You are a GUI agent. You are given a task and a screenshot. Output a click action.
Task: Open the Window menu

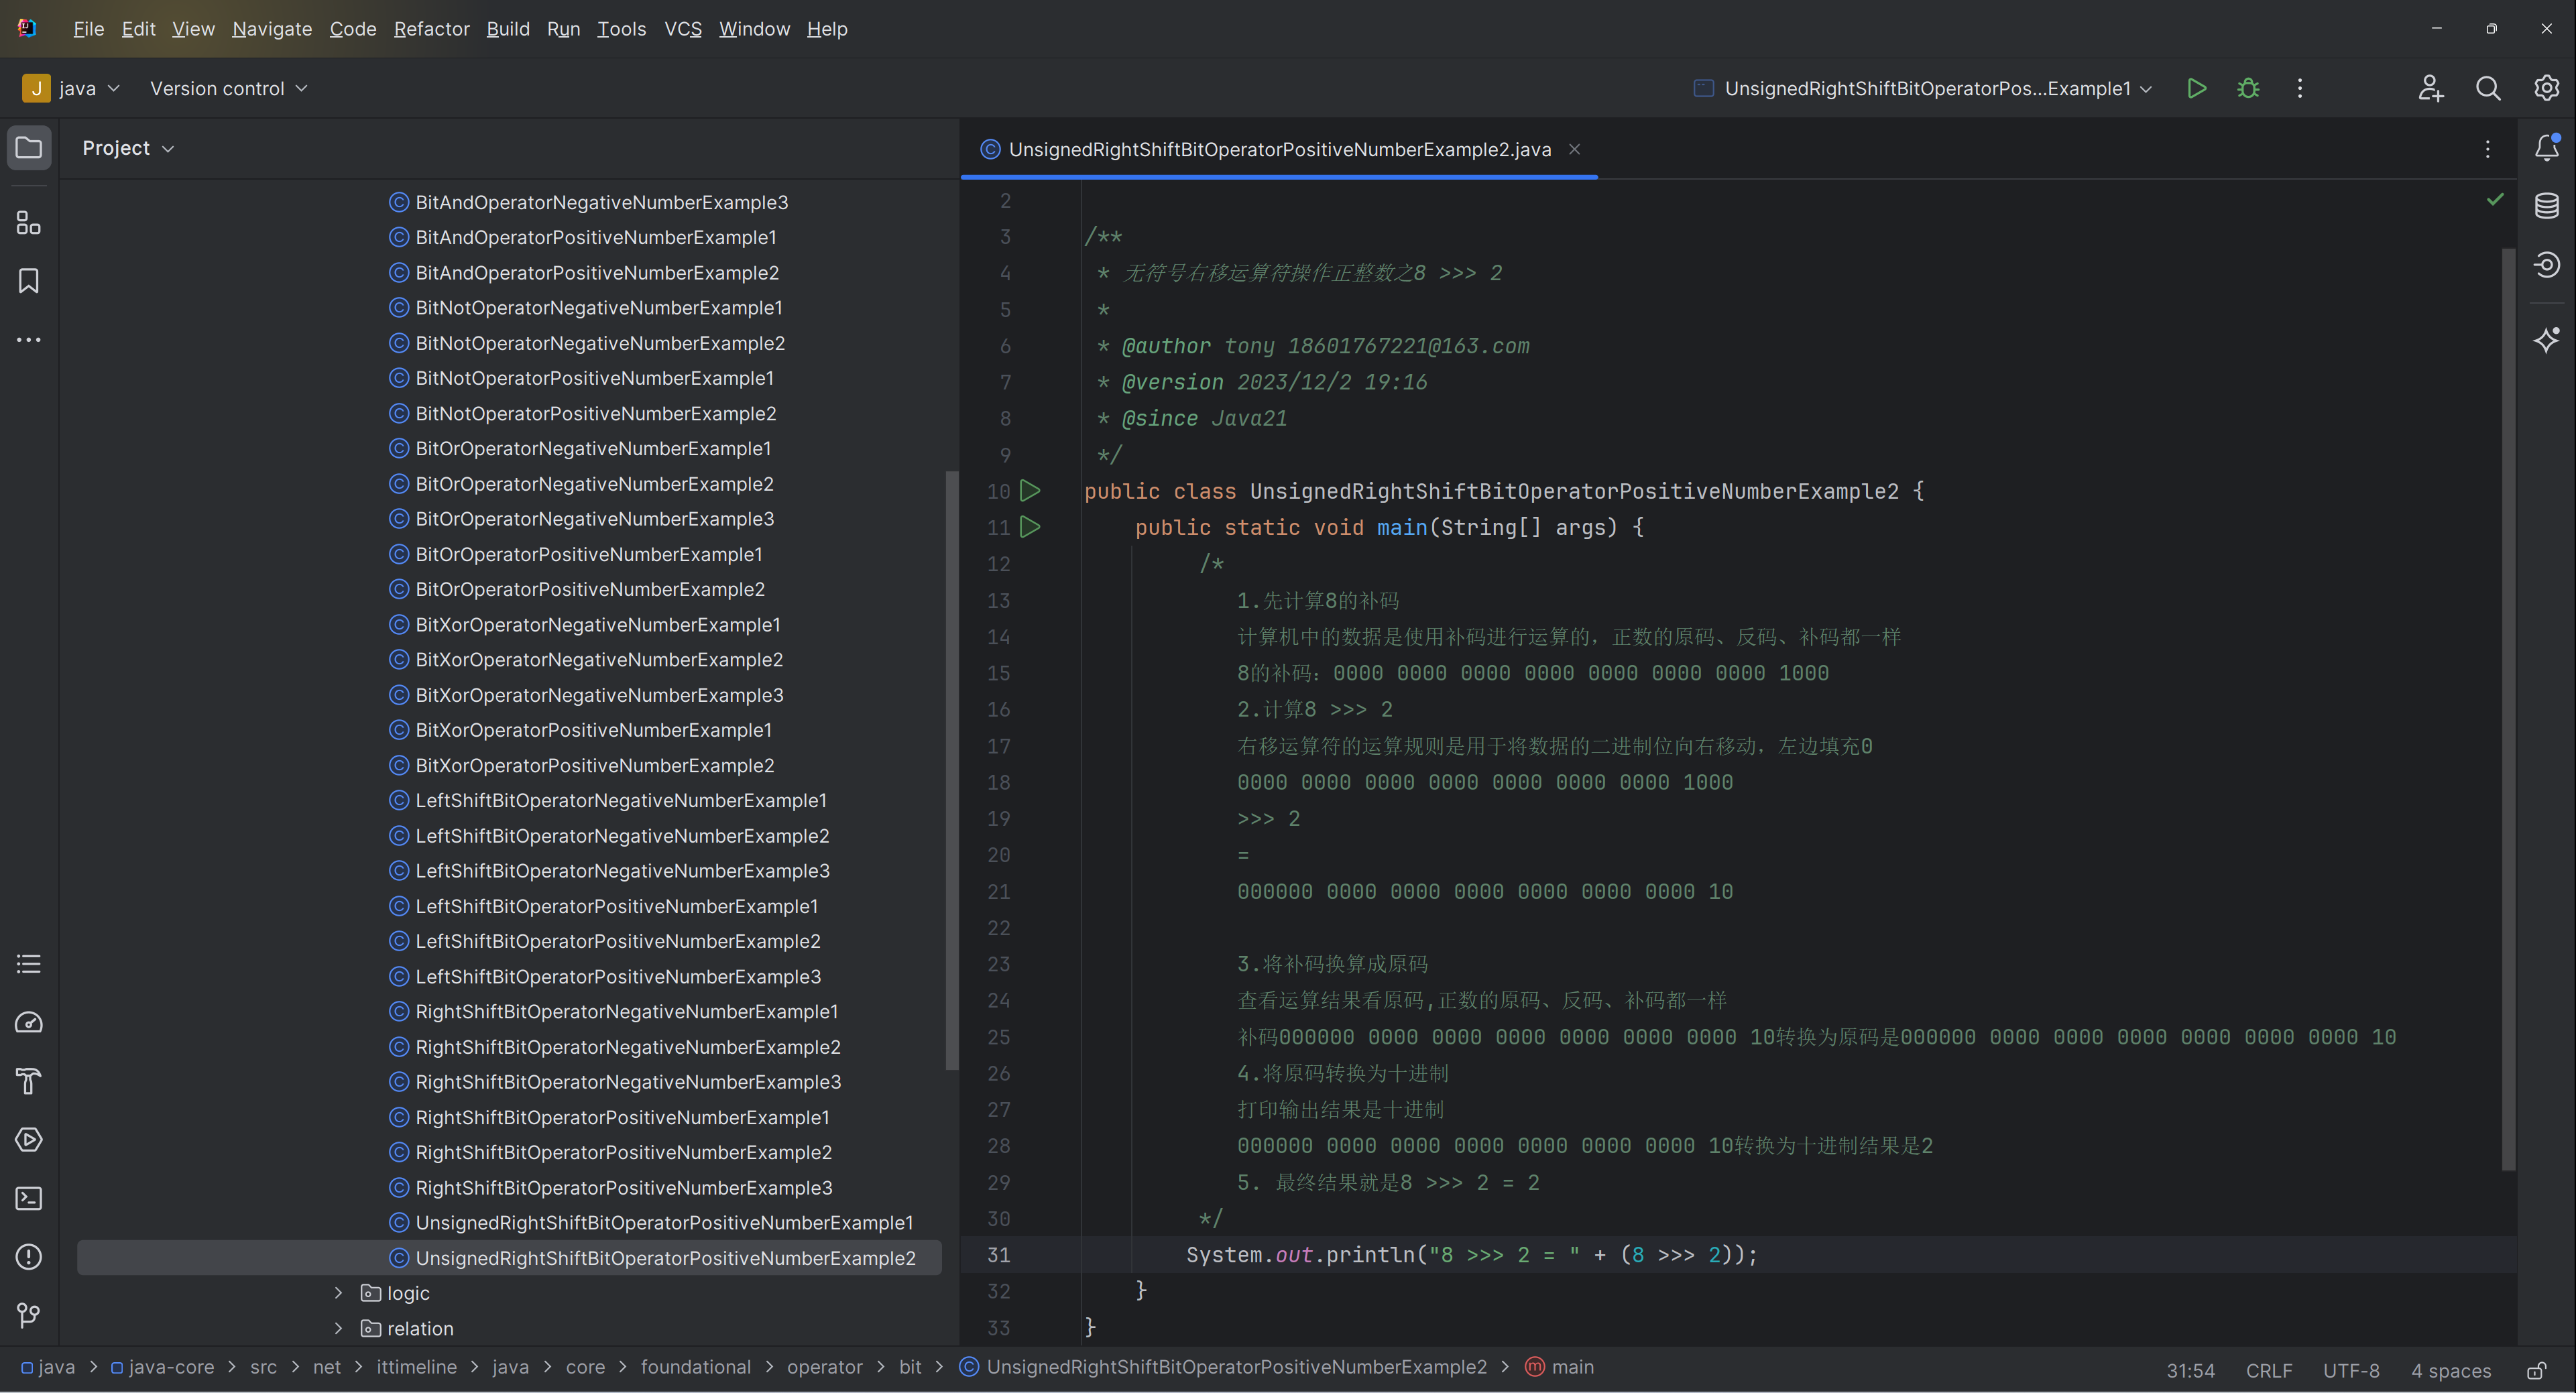pyautogui.click(x=754, y=29)
